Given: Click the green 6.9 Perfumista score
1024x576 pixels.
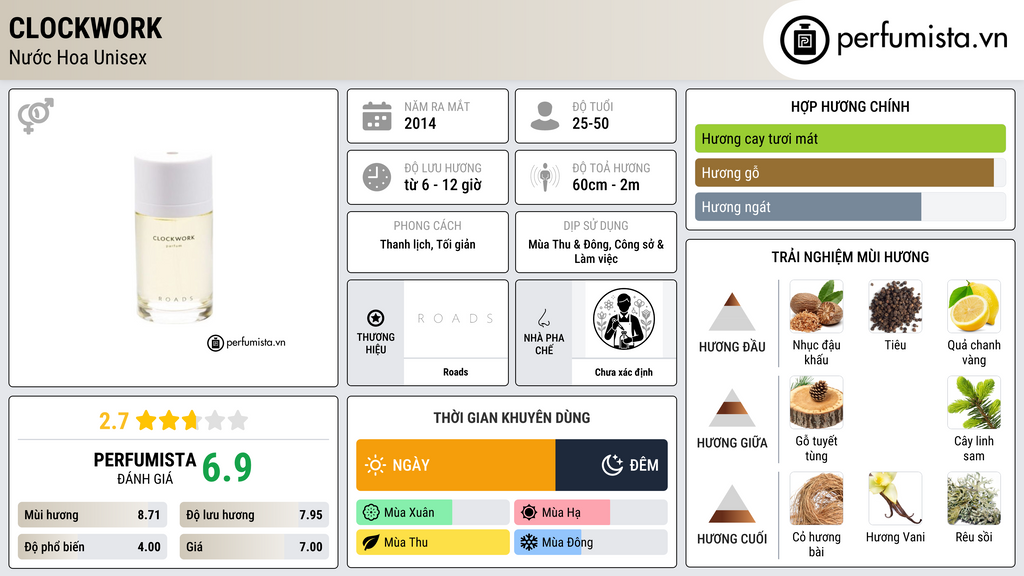Looking at the screenshot, I should [x=227, y=468].
